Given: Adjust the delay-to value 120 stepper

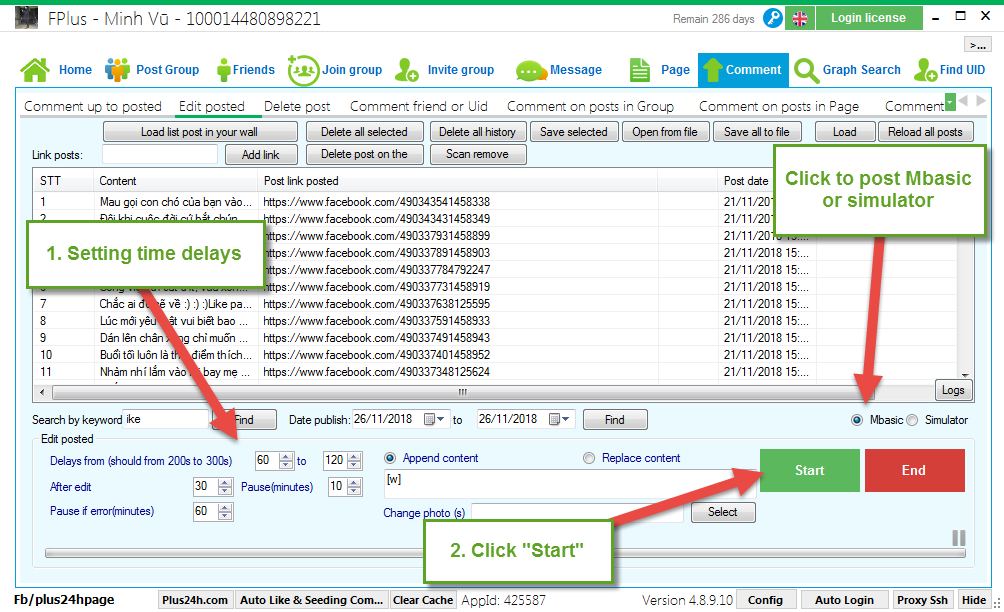Looking at the screenshot, I should point(354,460).
